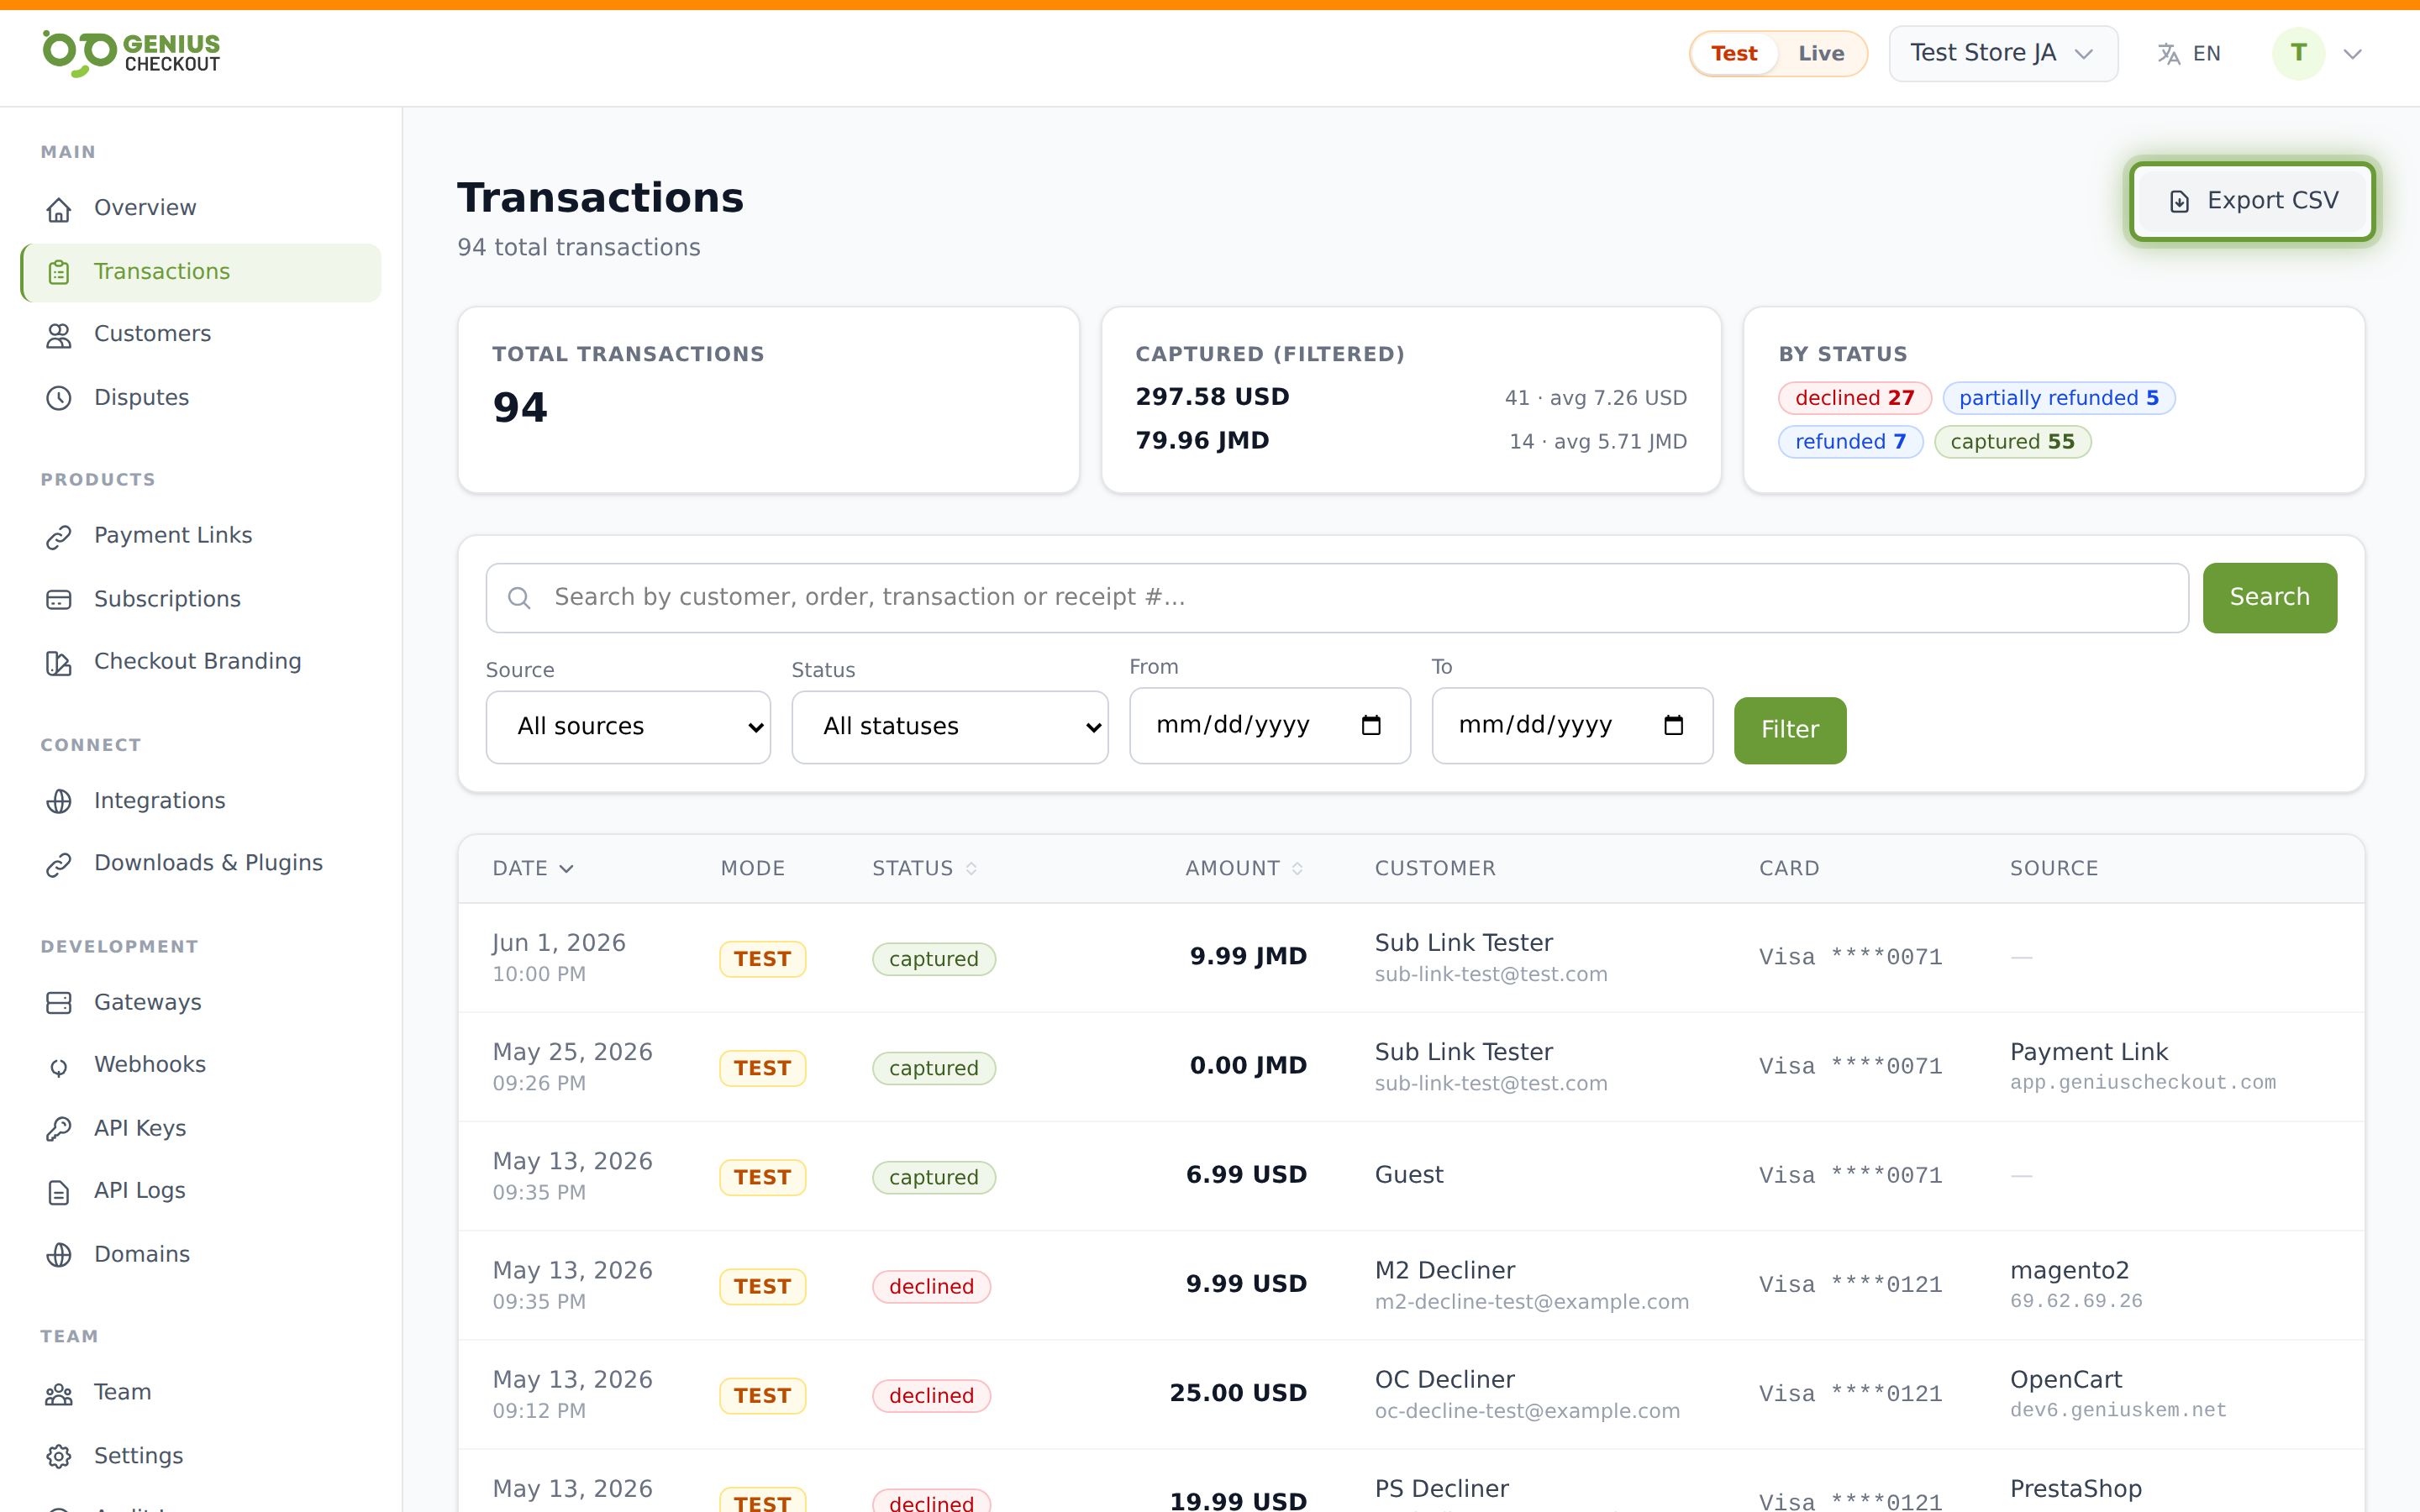Sort by the AMOUNT column
This screenshot has width=2420, height=1512.
click(1244, 868)
